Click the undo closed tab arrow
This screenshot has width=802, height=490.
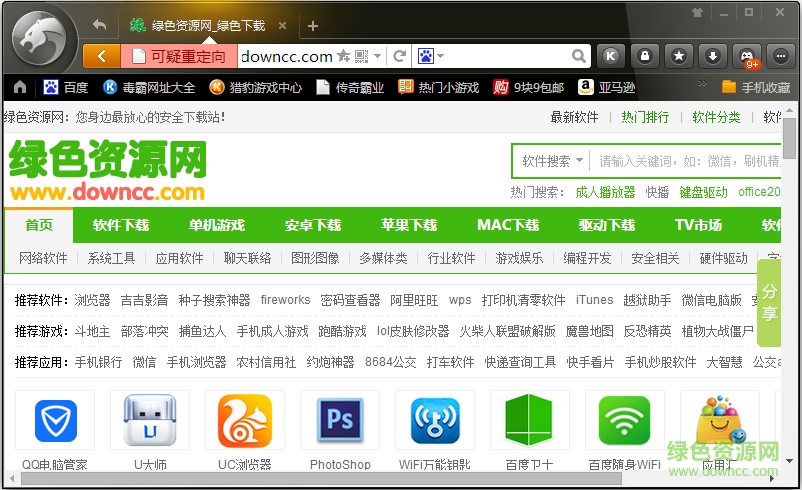point(99,25)
